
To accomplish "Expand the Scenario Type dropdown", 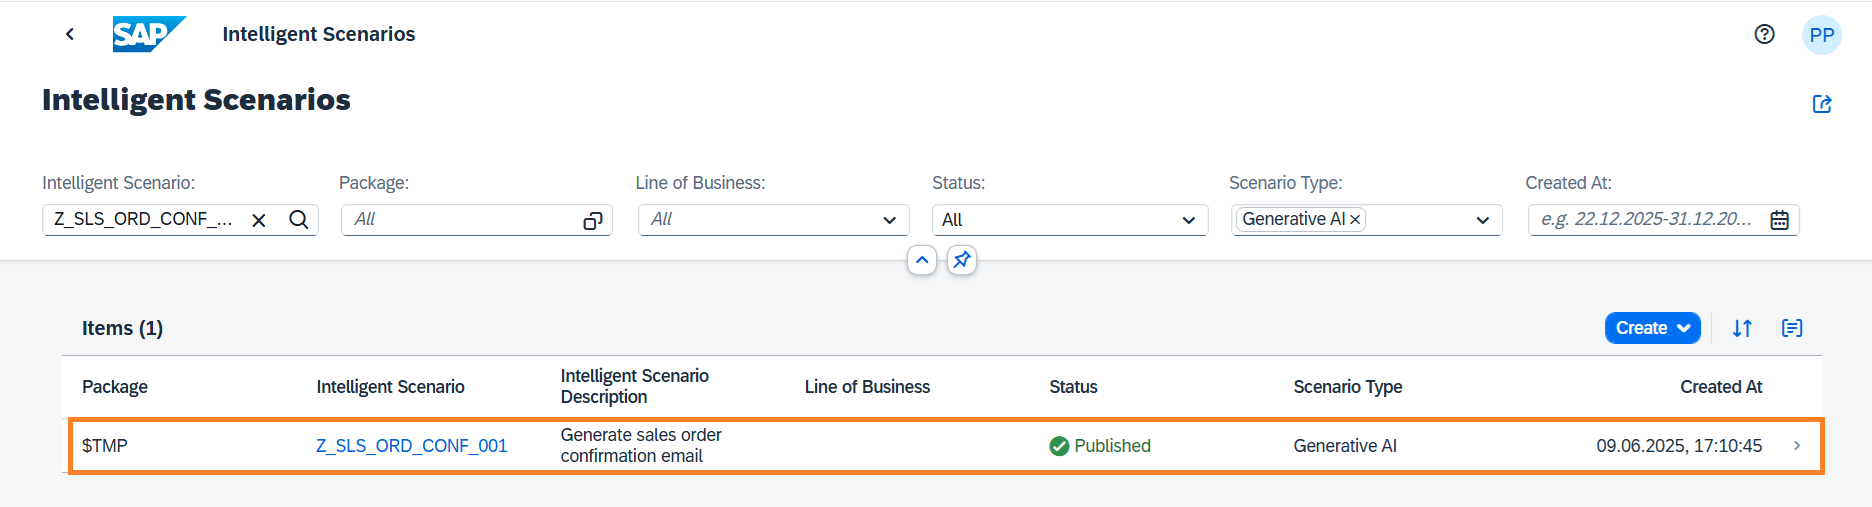I will click(1482, 220).
